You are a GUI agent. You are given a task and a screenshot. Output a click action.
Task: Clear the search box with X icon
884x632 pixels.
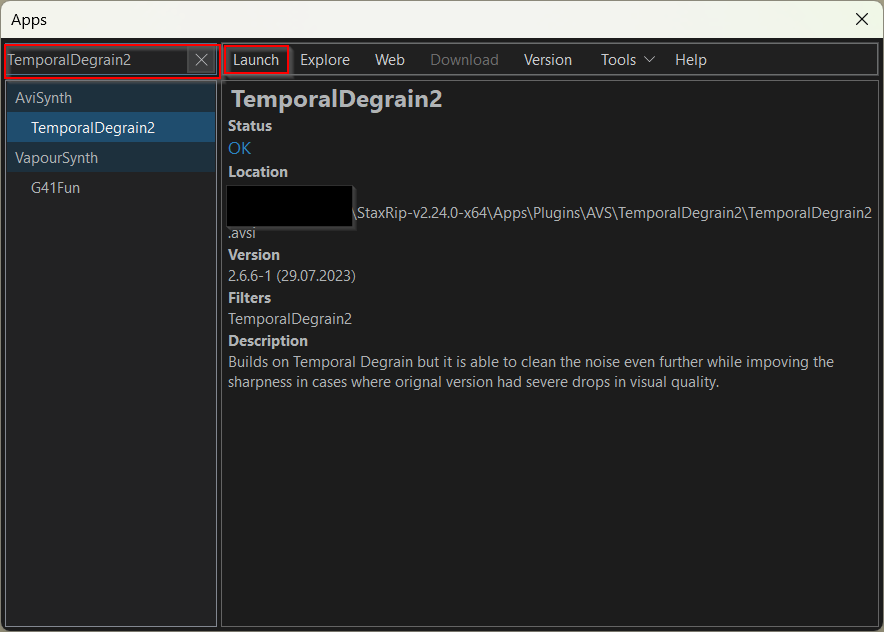pos(201,60)
